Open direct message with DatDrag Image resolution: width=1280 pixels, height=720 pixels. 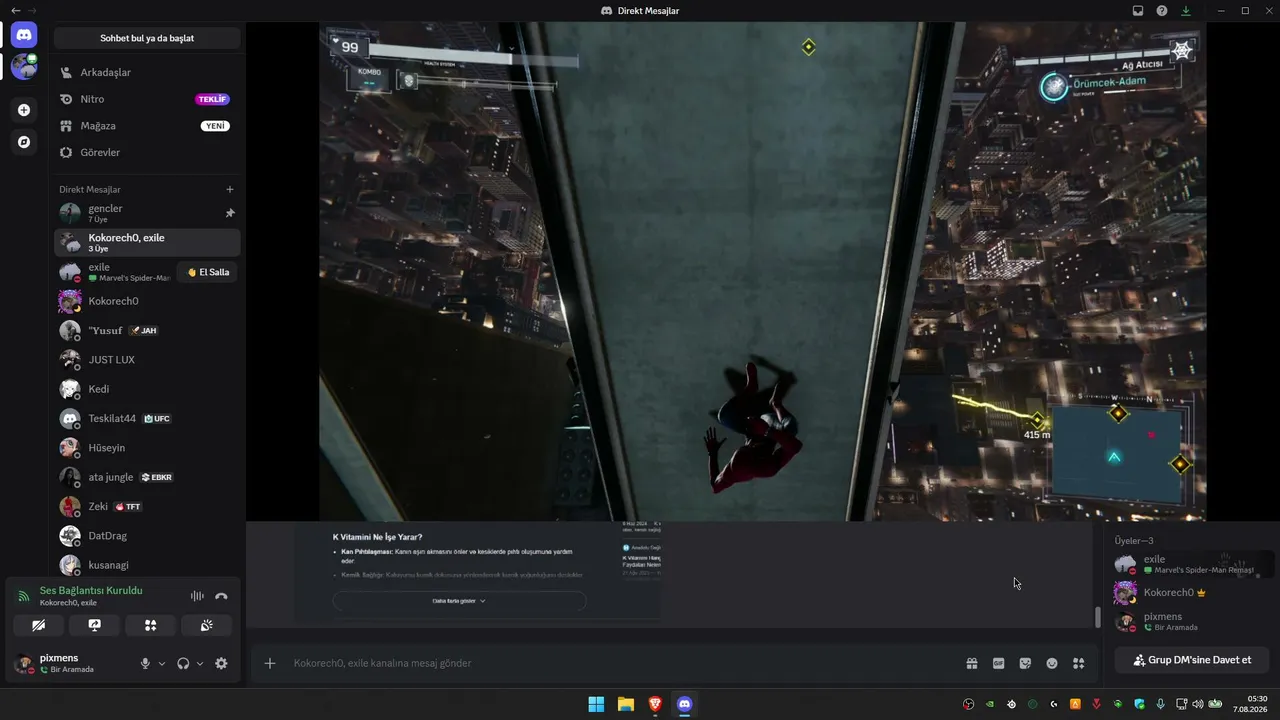pos(147,536)
